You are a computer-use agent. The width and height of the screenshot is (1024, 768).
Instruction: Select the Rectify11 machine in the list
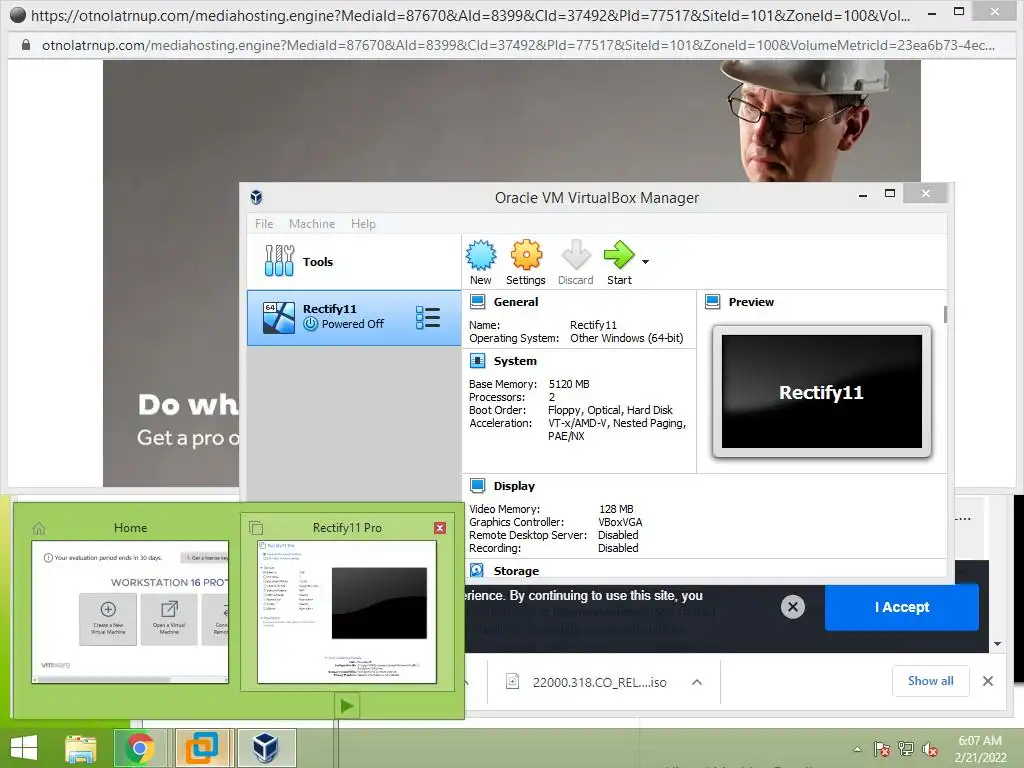pos(353,317)
